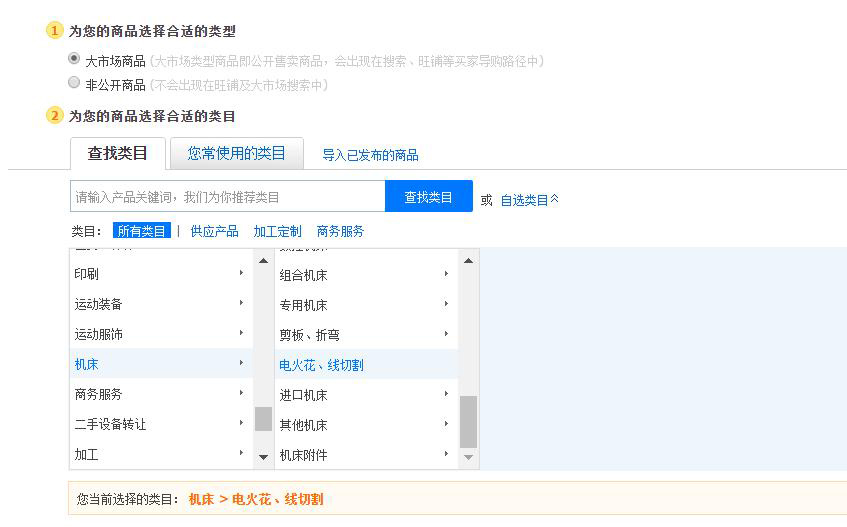The width and height of the screenshot is (847, 527).
Task: Choose the 机床附件 subcategory
Action: click(x=303, y=455)
